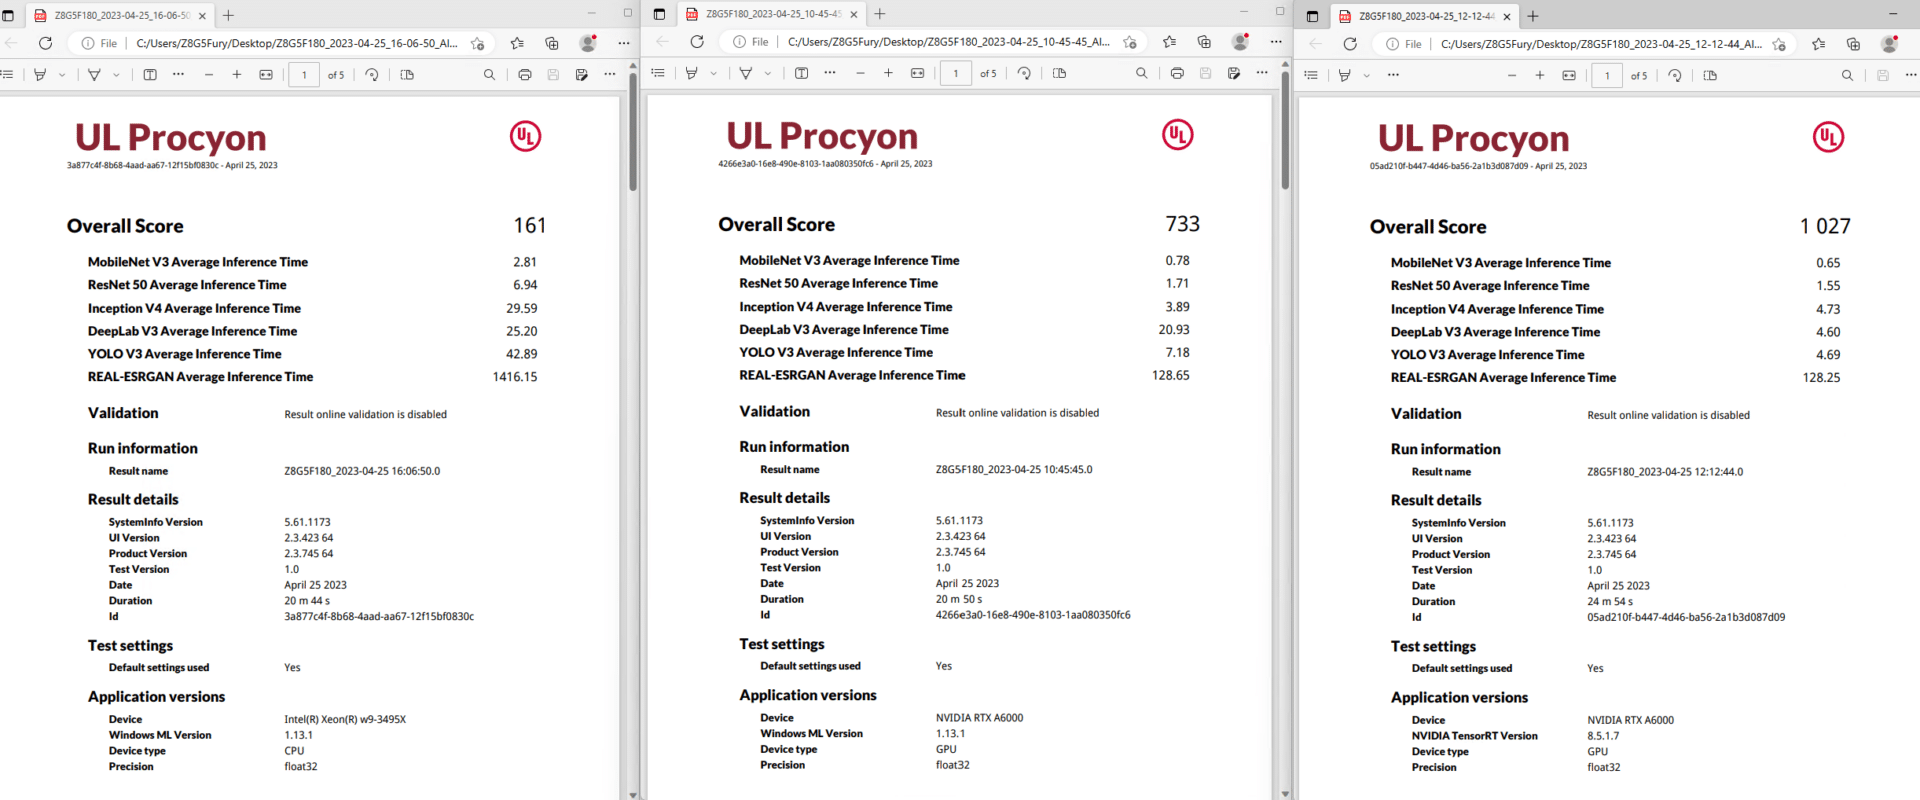Open a new tab in the right window
Image resolution: width=1920 pixels, height=800 pixels.
(x=1533, y=16)
